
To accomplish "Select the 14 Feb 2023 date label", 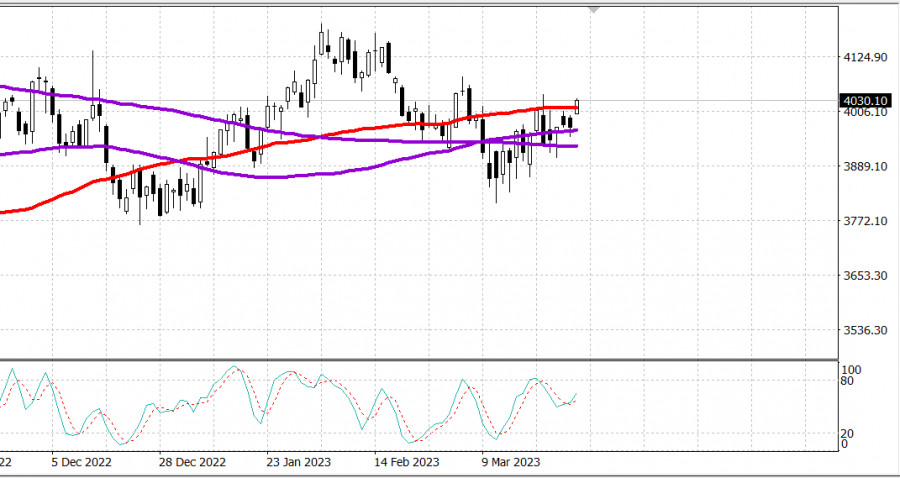I will (407, 463).
